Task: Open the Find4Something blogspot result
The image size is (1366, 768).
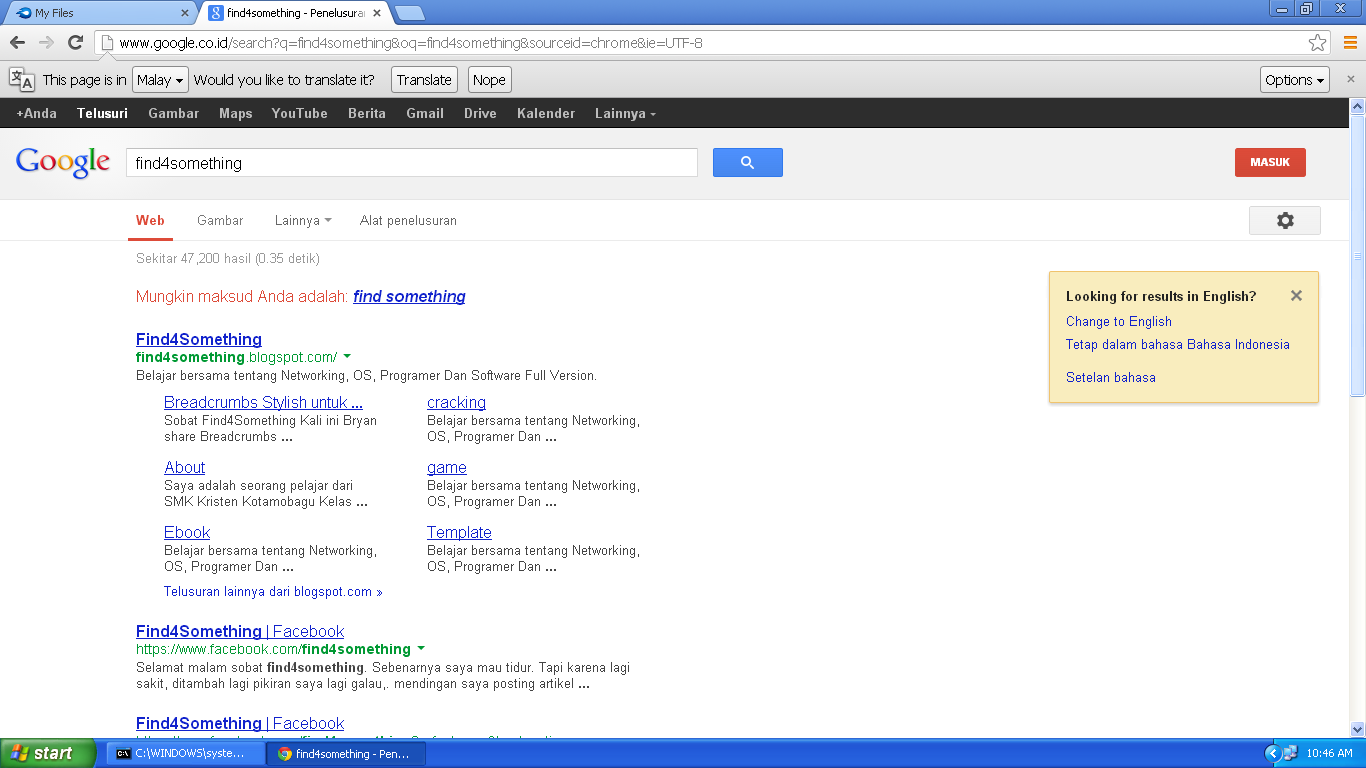Action: pyautogui.click(x=199, y=339)
